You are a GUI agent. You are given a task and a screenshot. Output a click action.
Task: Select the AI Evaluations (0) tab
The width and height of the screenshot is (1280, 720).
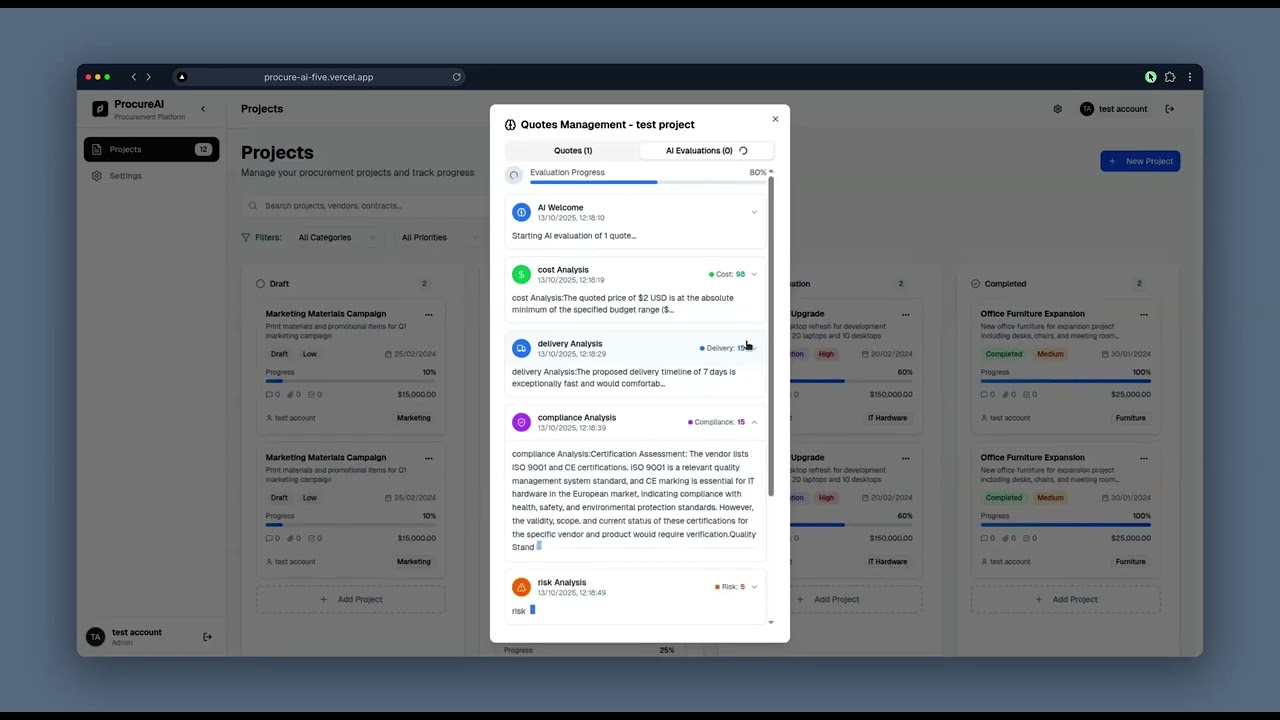pyautogui.click(x=706, y=151)
